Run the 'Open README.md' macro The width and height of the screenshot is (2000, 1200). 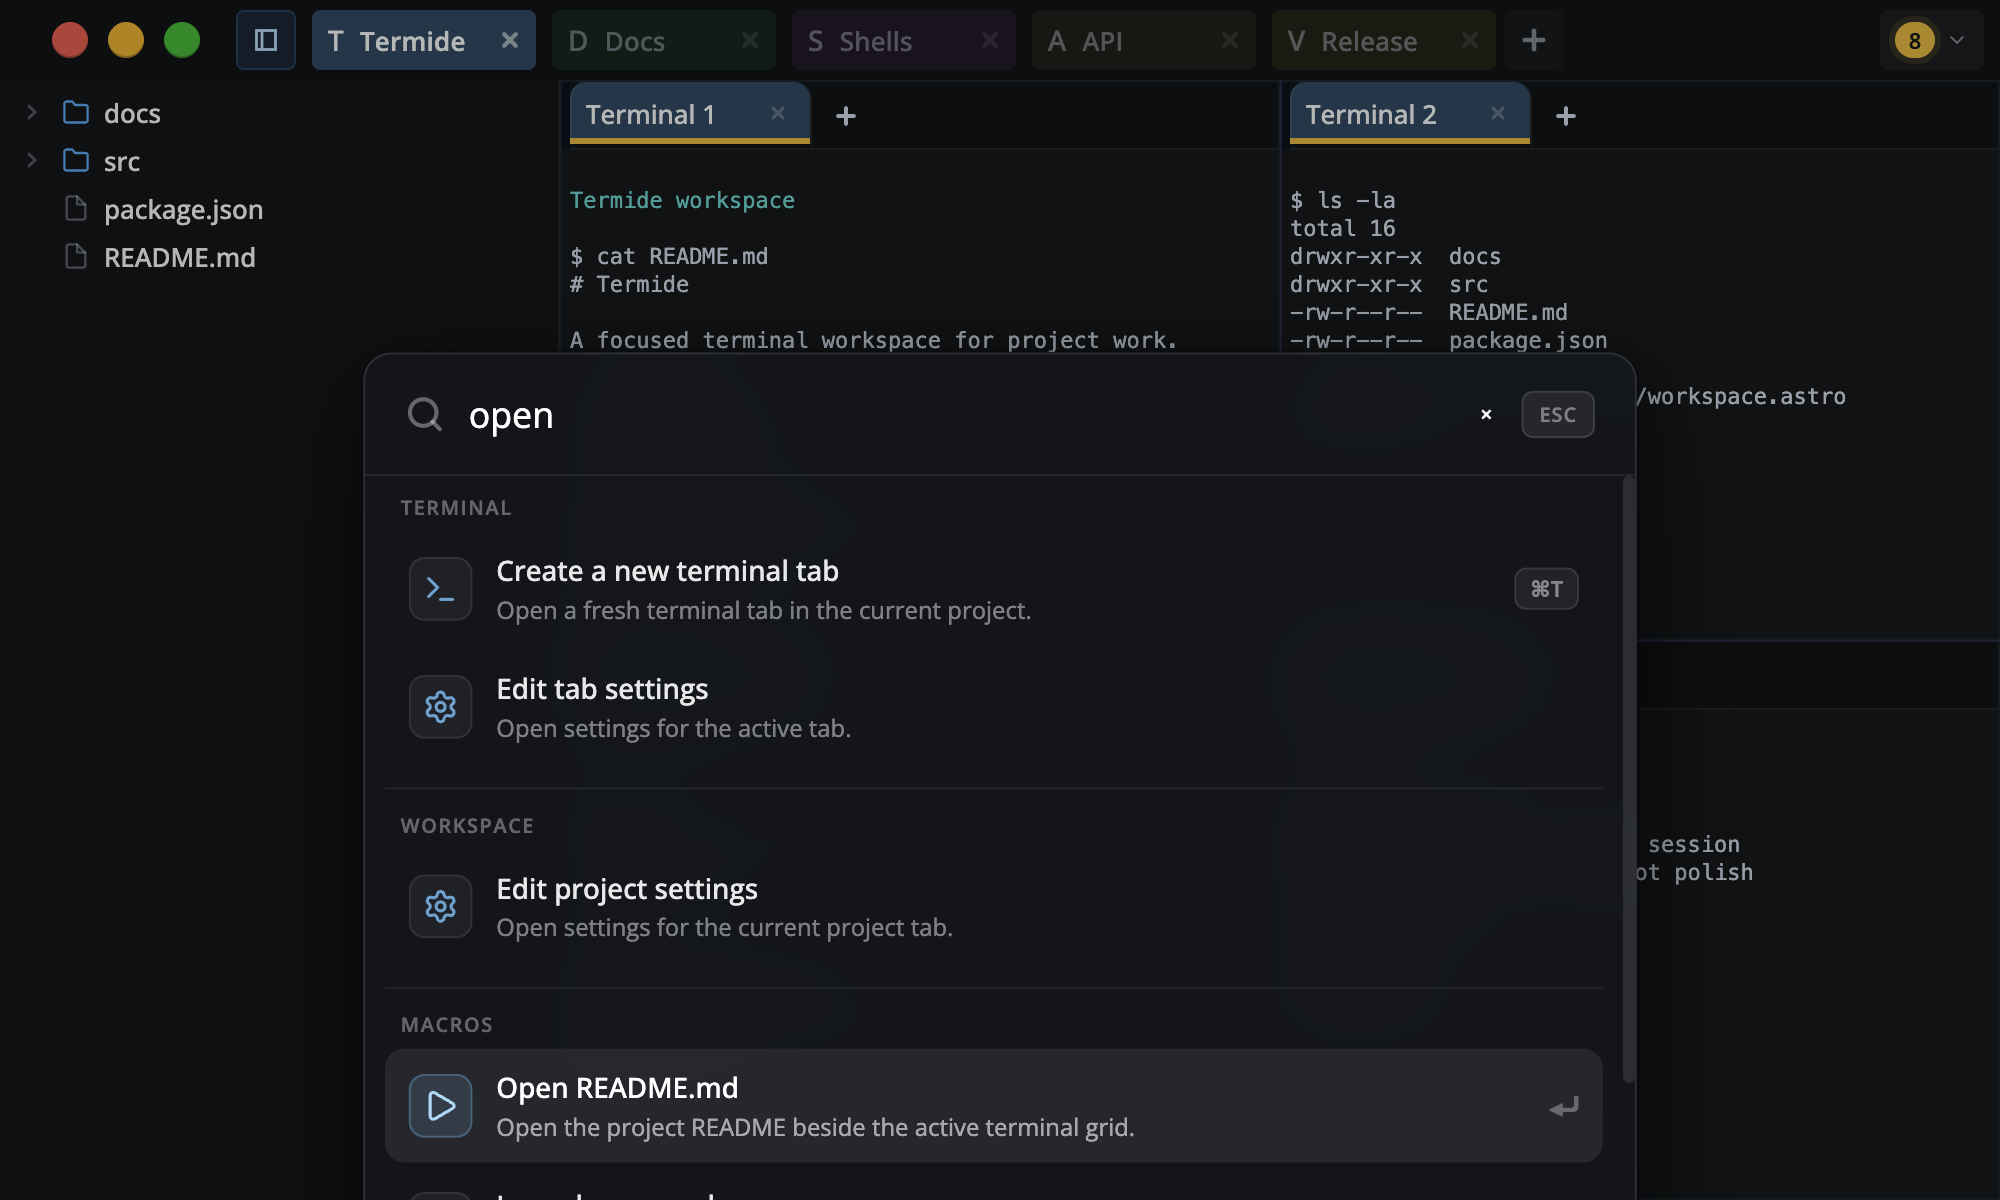(994, 1106)
